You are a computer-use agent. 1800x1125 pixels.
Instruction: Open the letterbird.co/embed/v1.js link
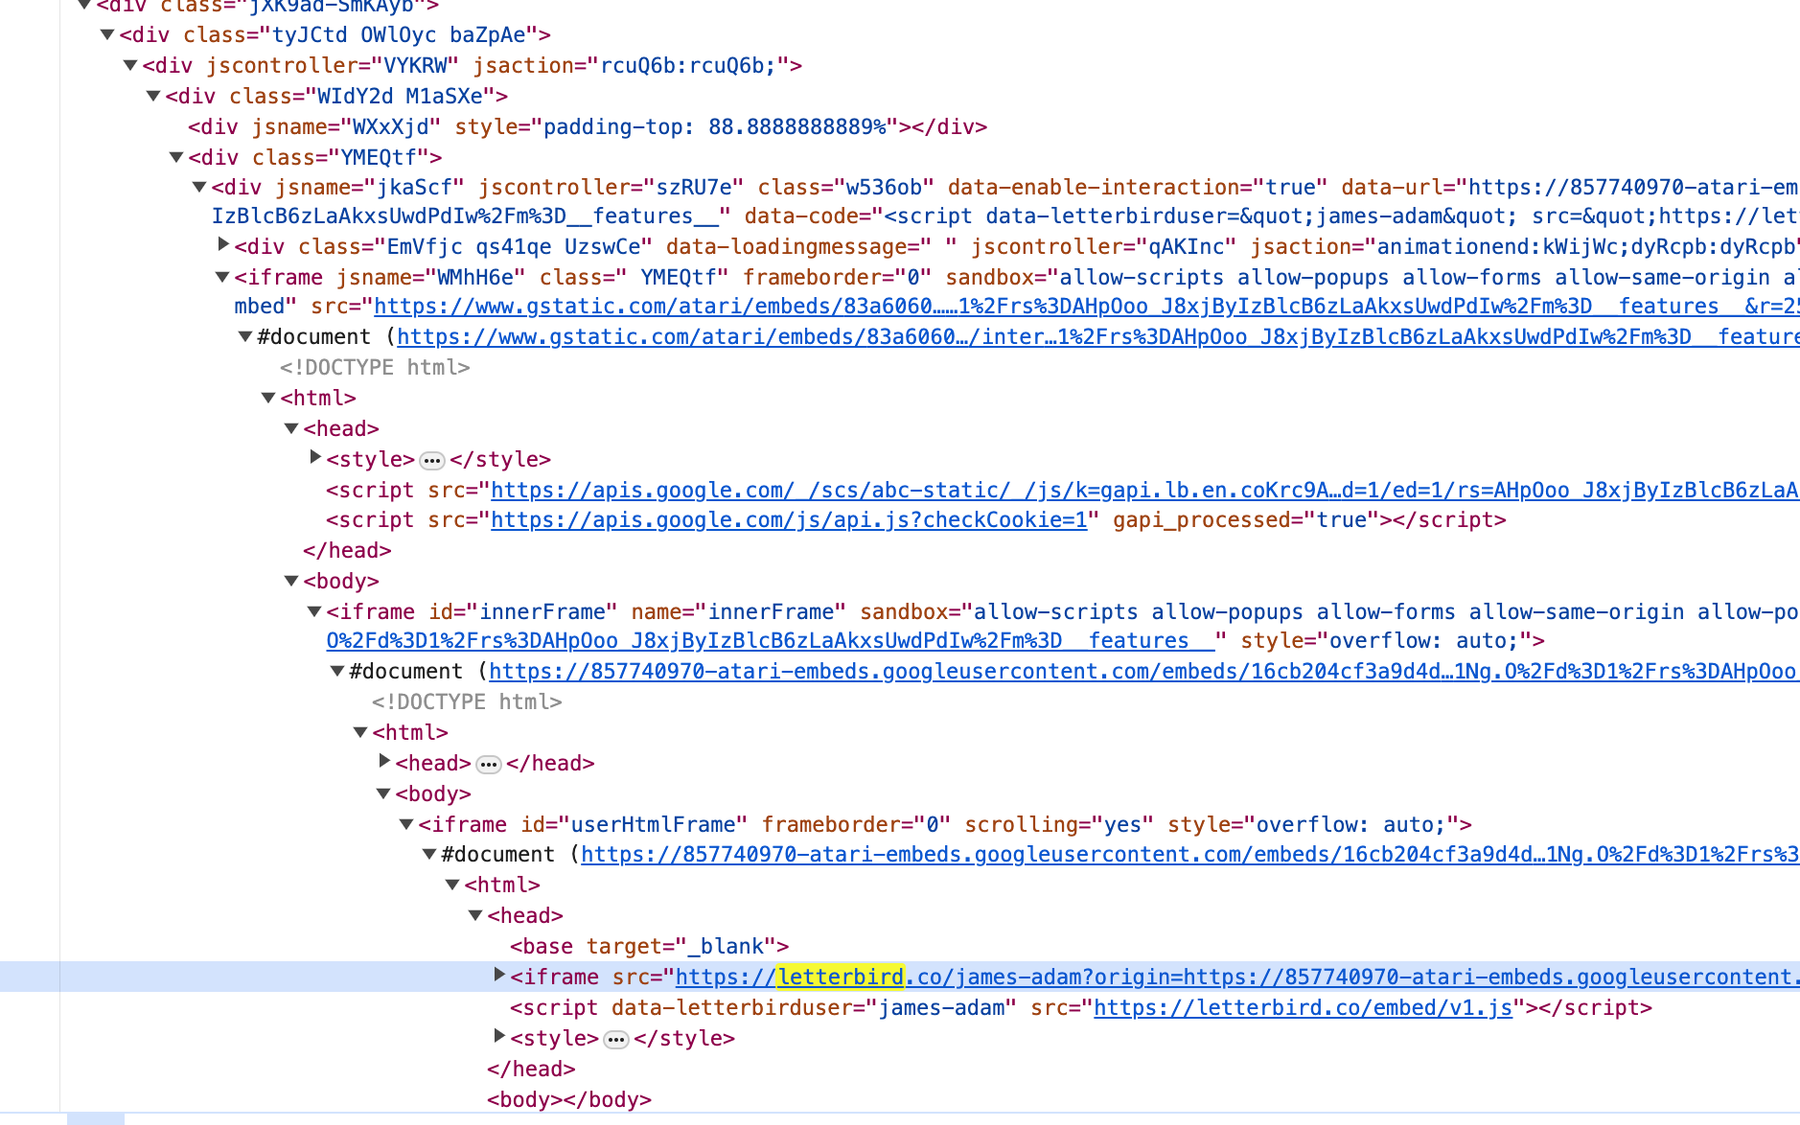pos(1302,1008)
